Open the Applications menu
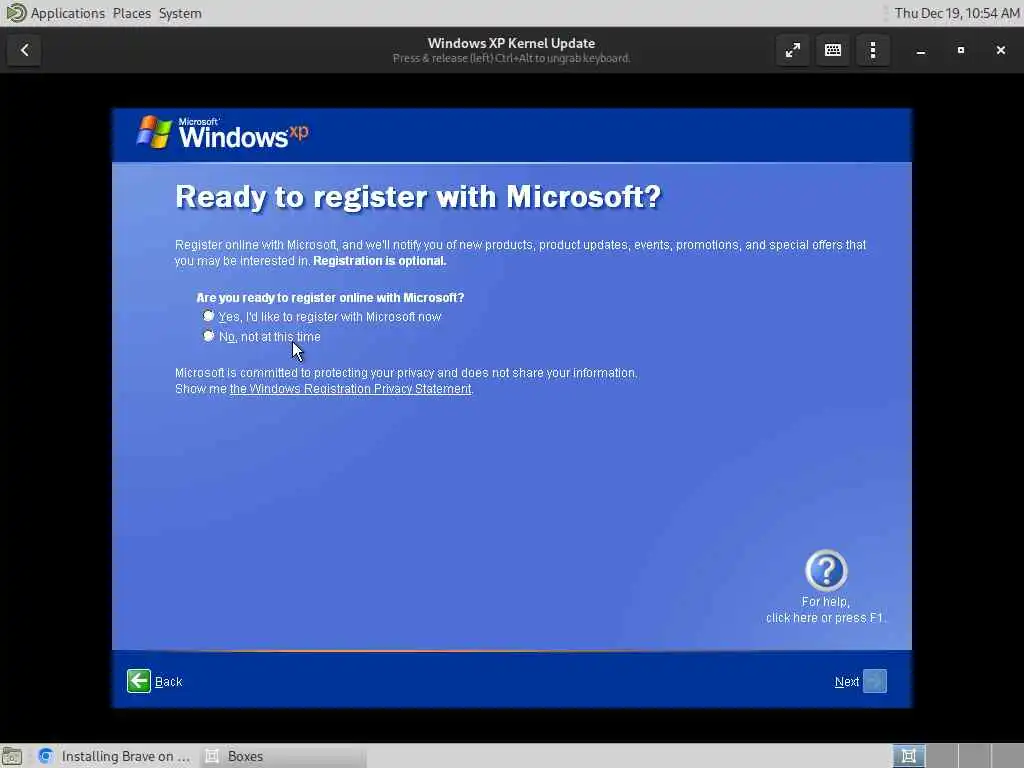The image size is (1024, 768). pos(68,13)
